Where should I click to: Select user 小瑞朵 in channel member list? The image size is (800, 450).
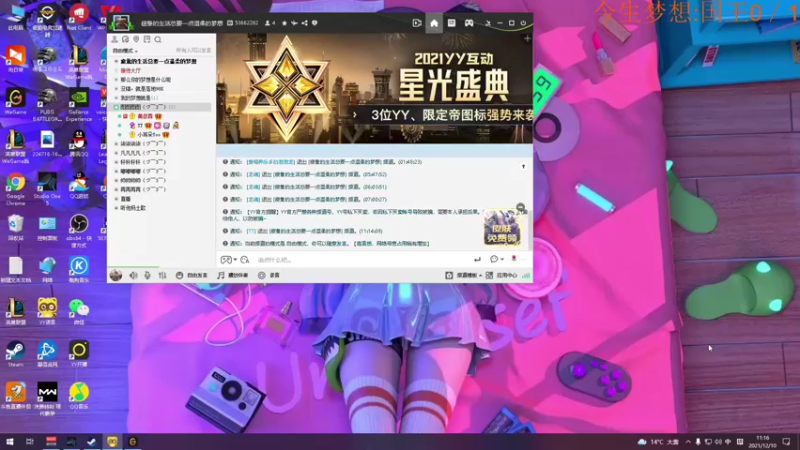point(148,135)
